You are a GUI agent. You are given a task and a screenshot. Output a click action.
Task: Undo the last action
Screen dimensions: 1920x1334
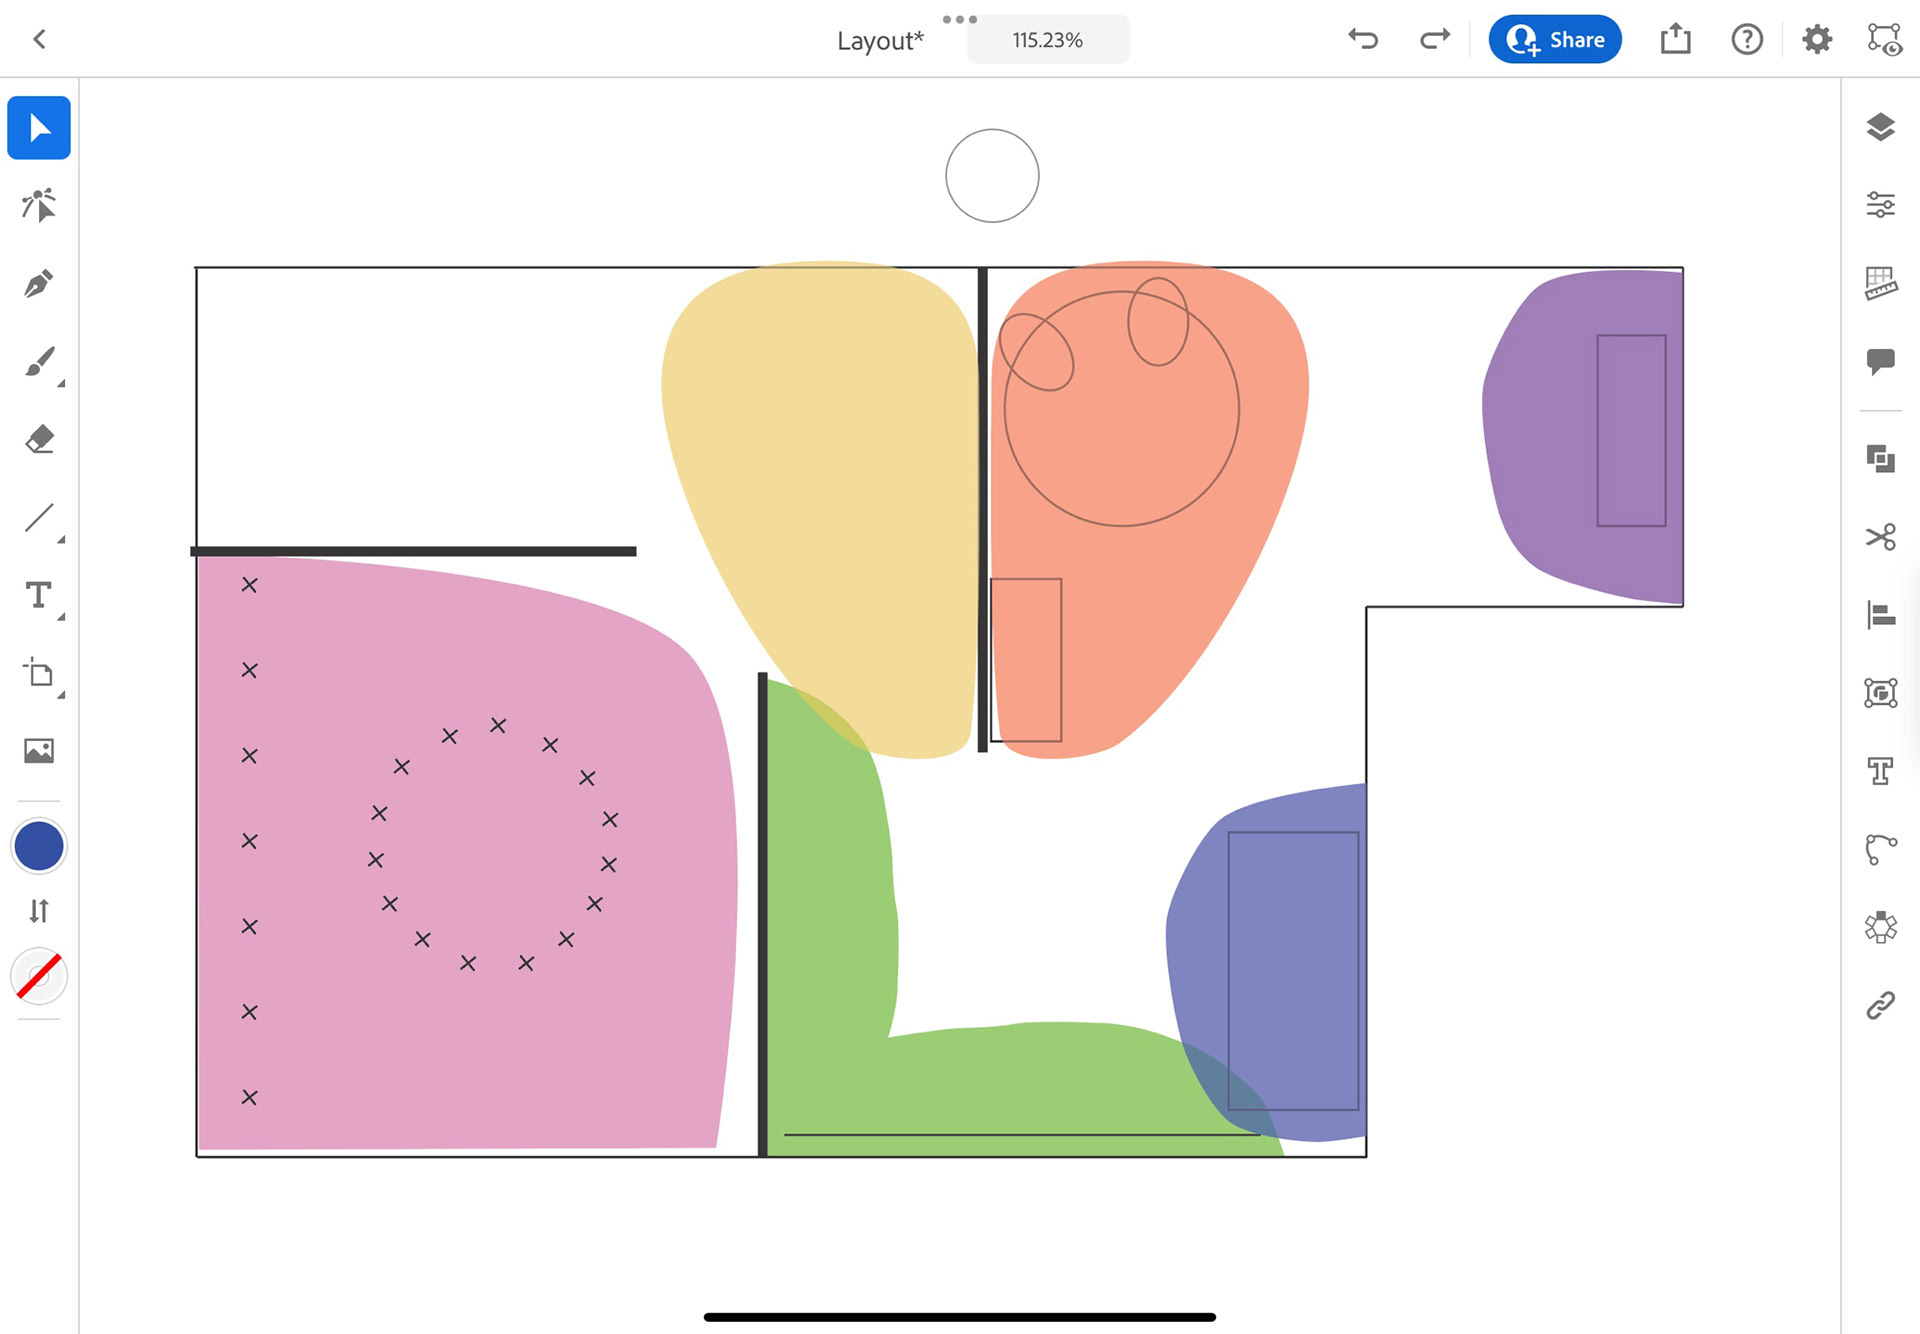point(1363,39)
